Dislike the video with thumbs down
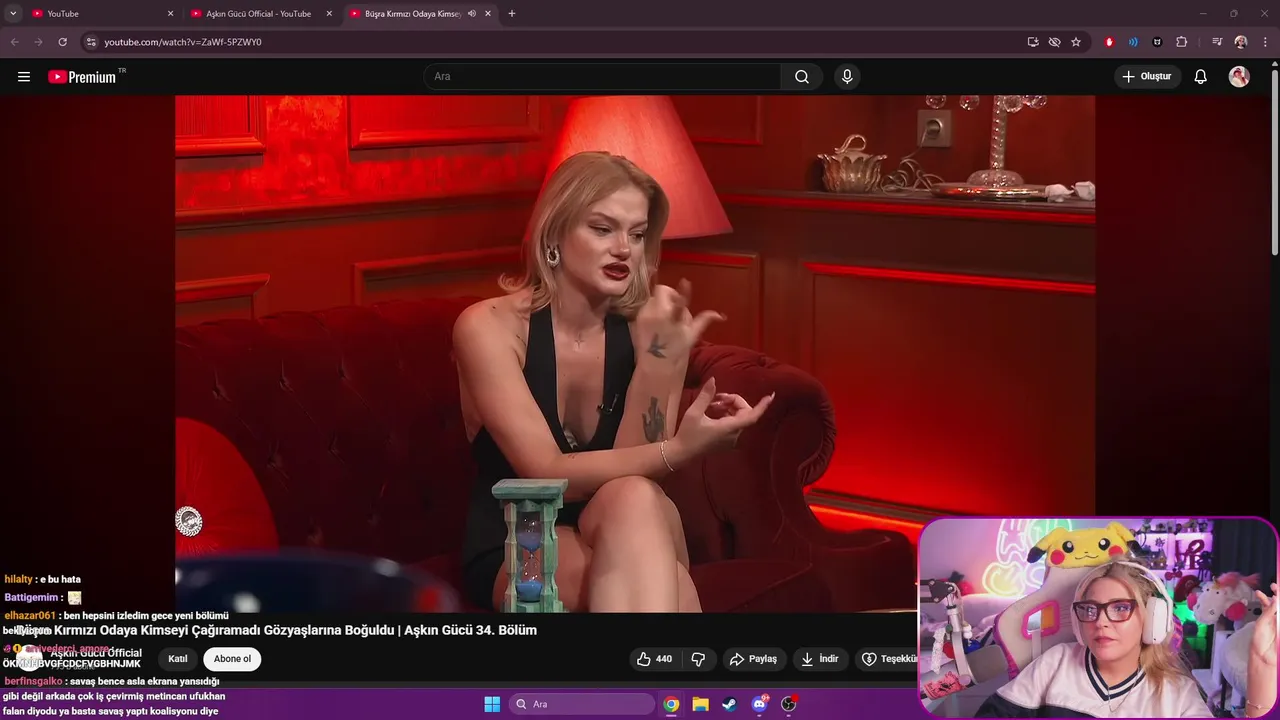Screen dimensions: 1280x720 click(698, 659)
